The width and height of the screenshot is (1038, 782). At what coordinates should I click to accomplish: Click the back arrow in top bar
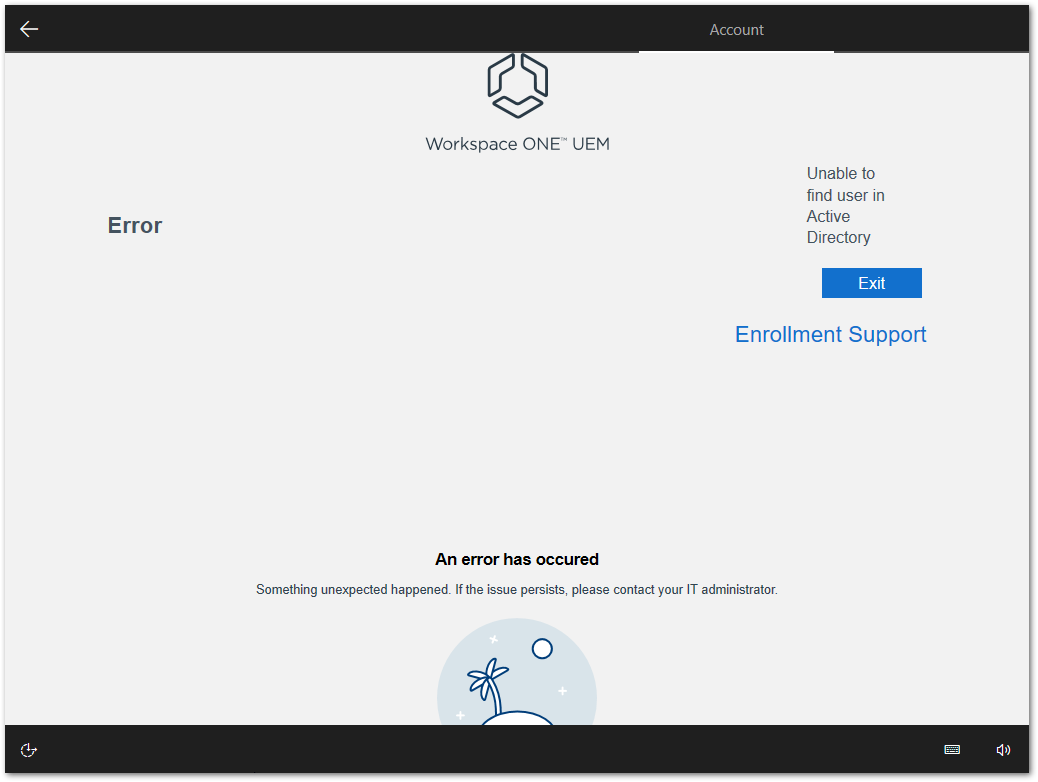point(29,29)
